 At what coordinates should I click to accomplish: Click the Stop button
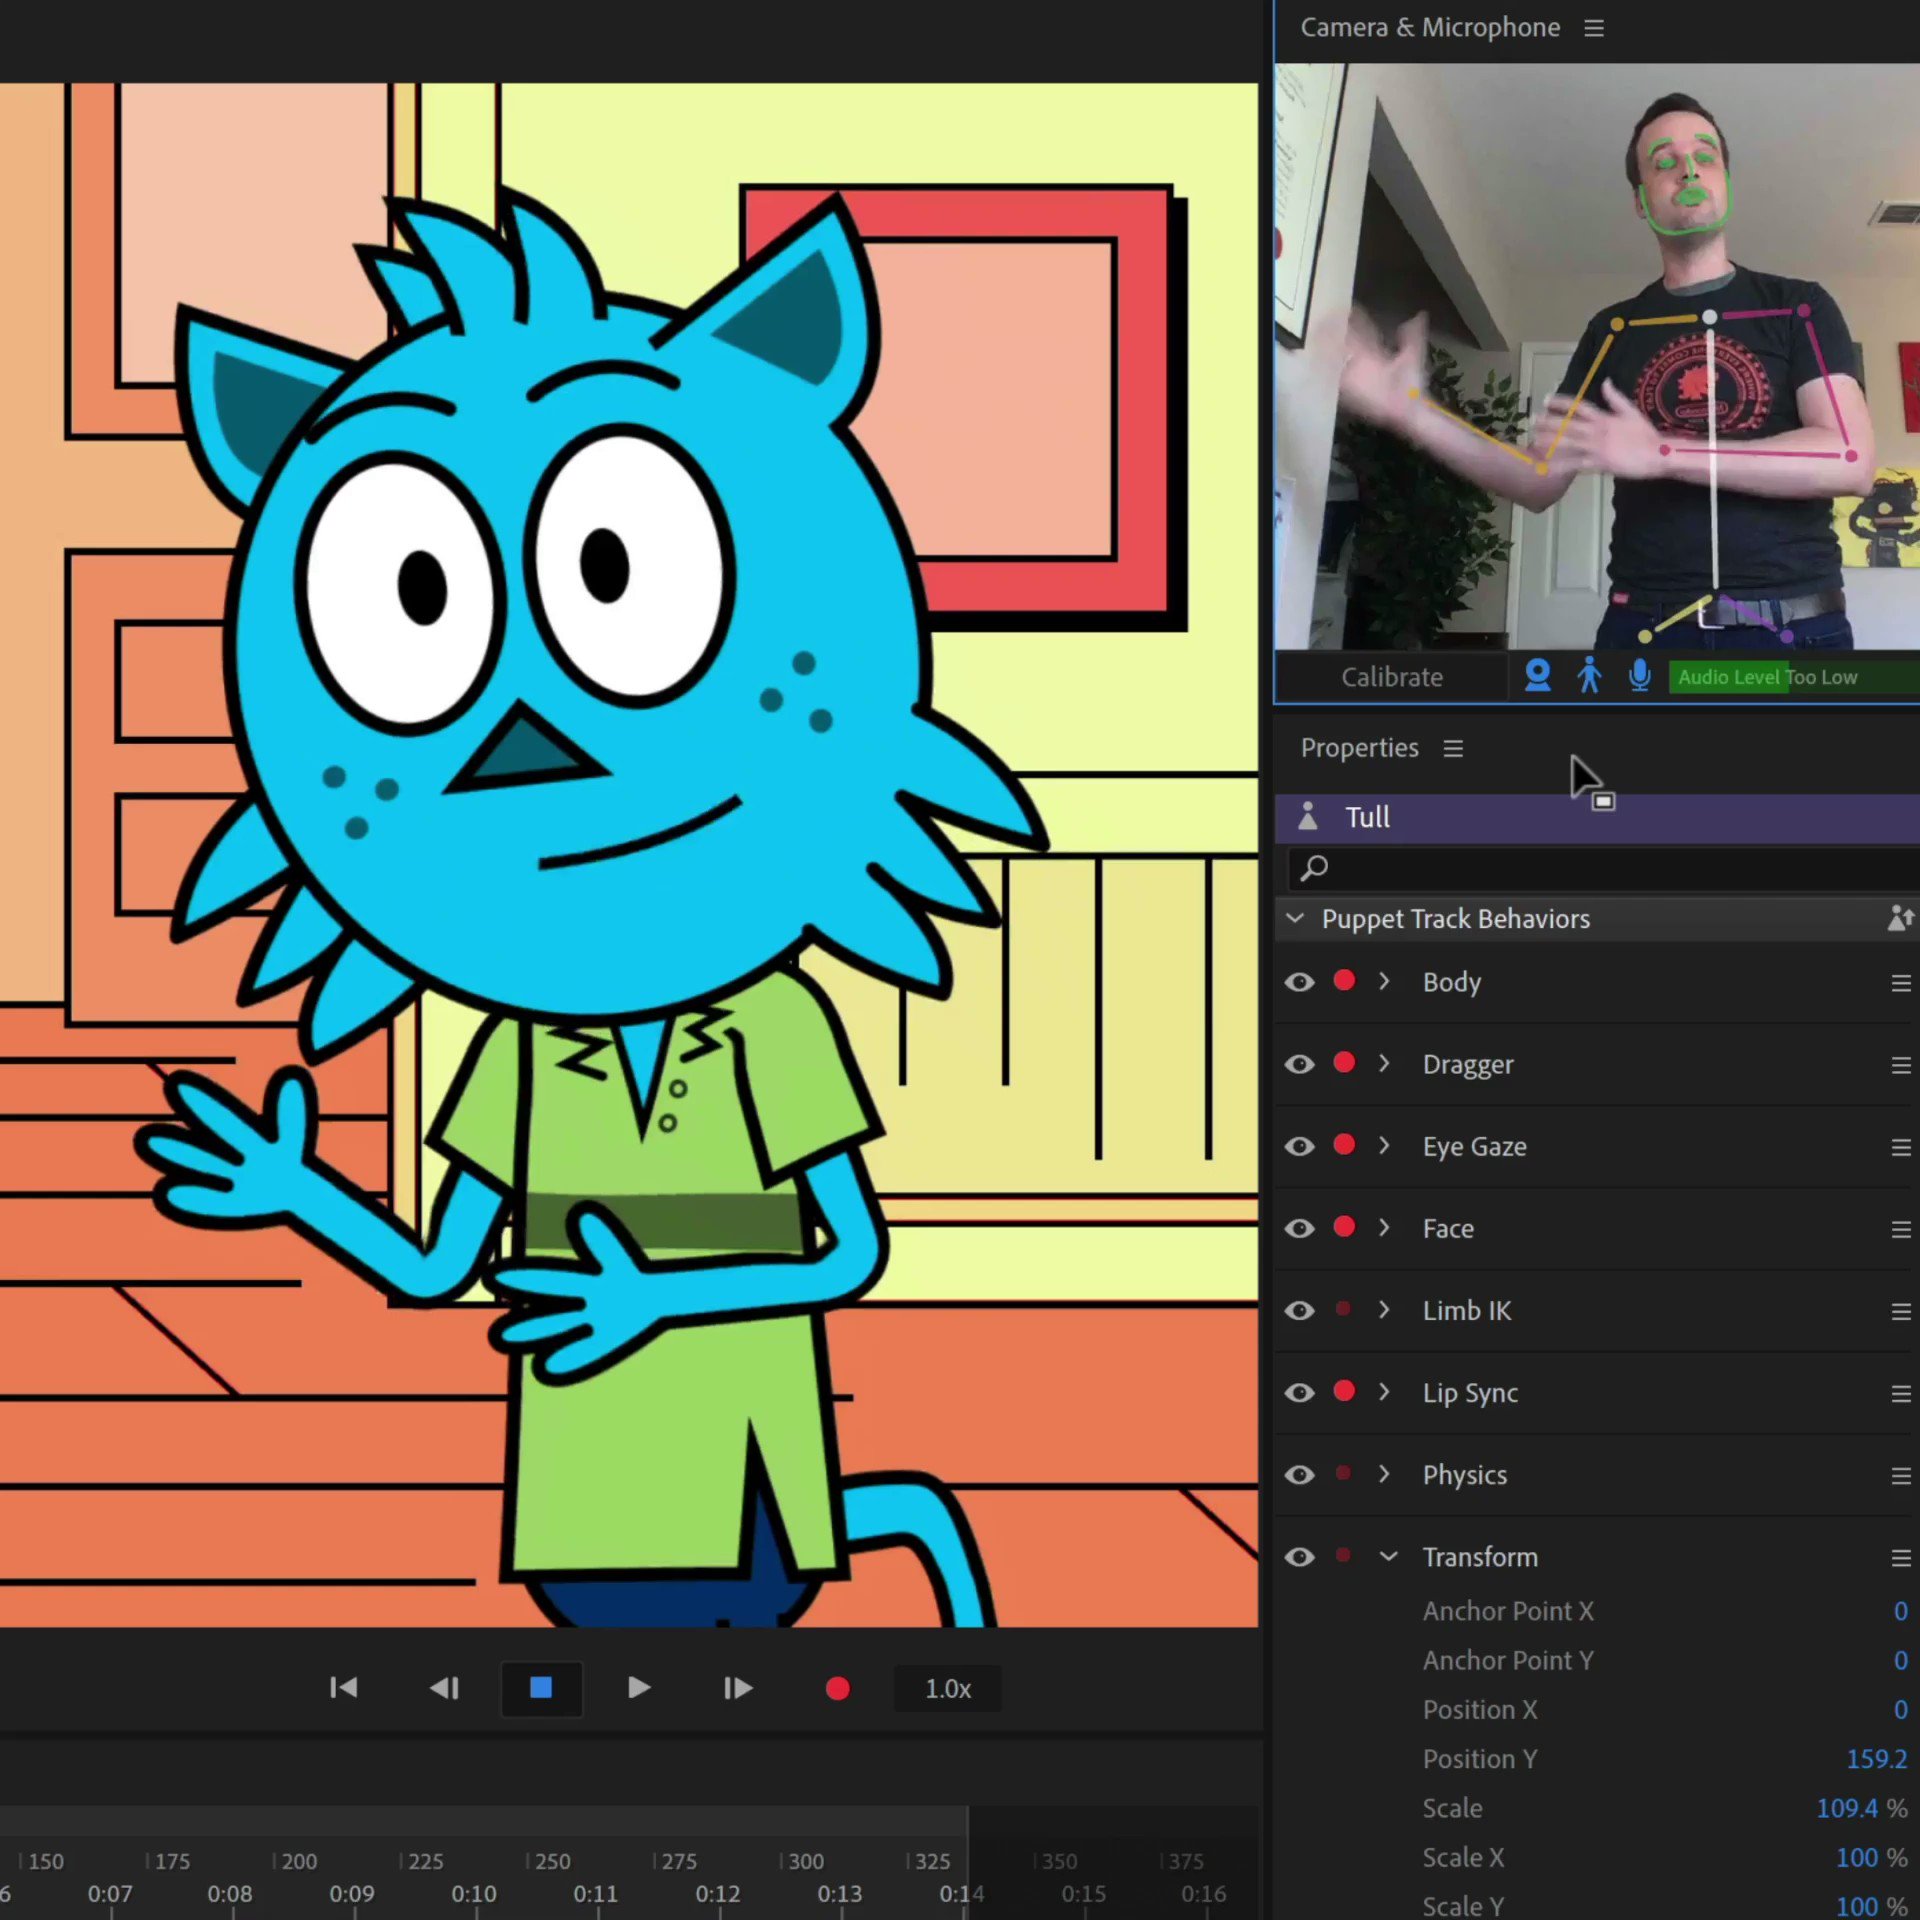point(541,1688)
